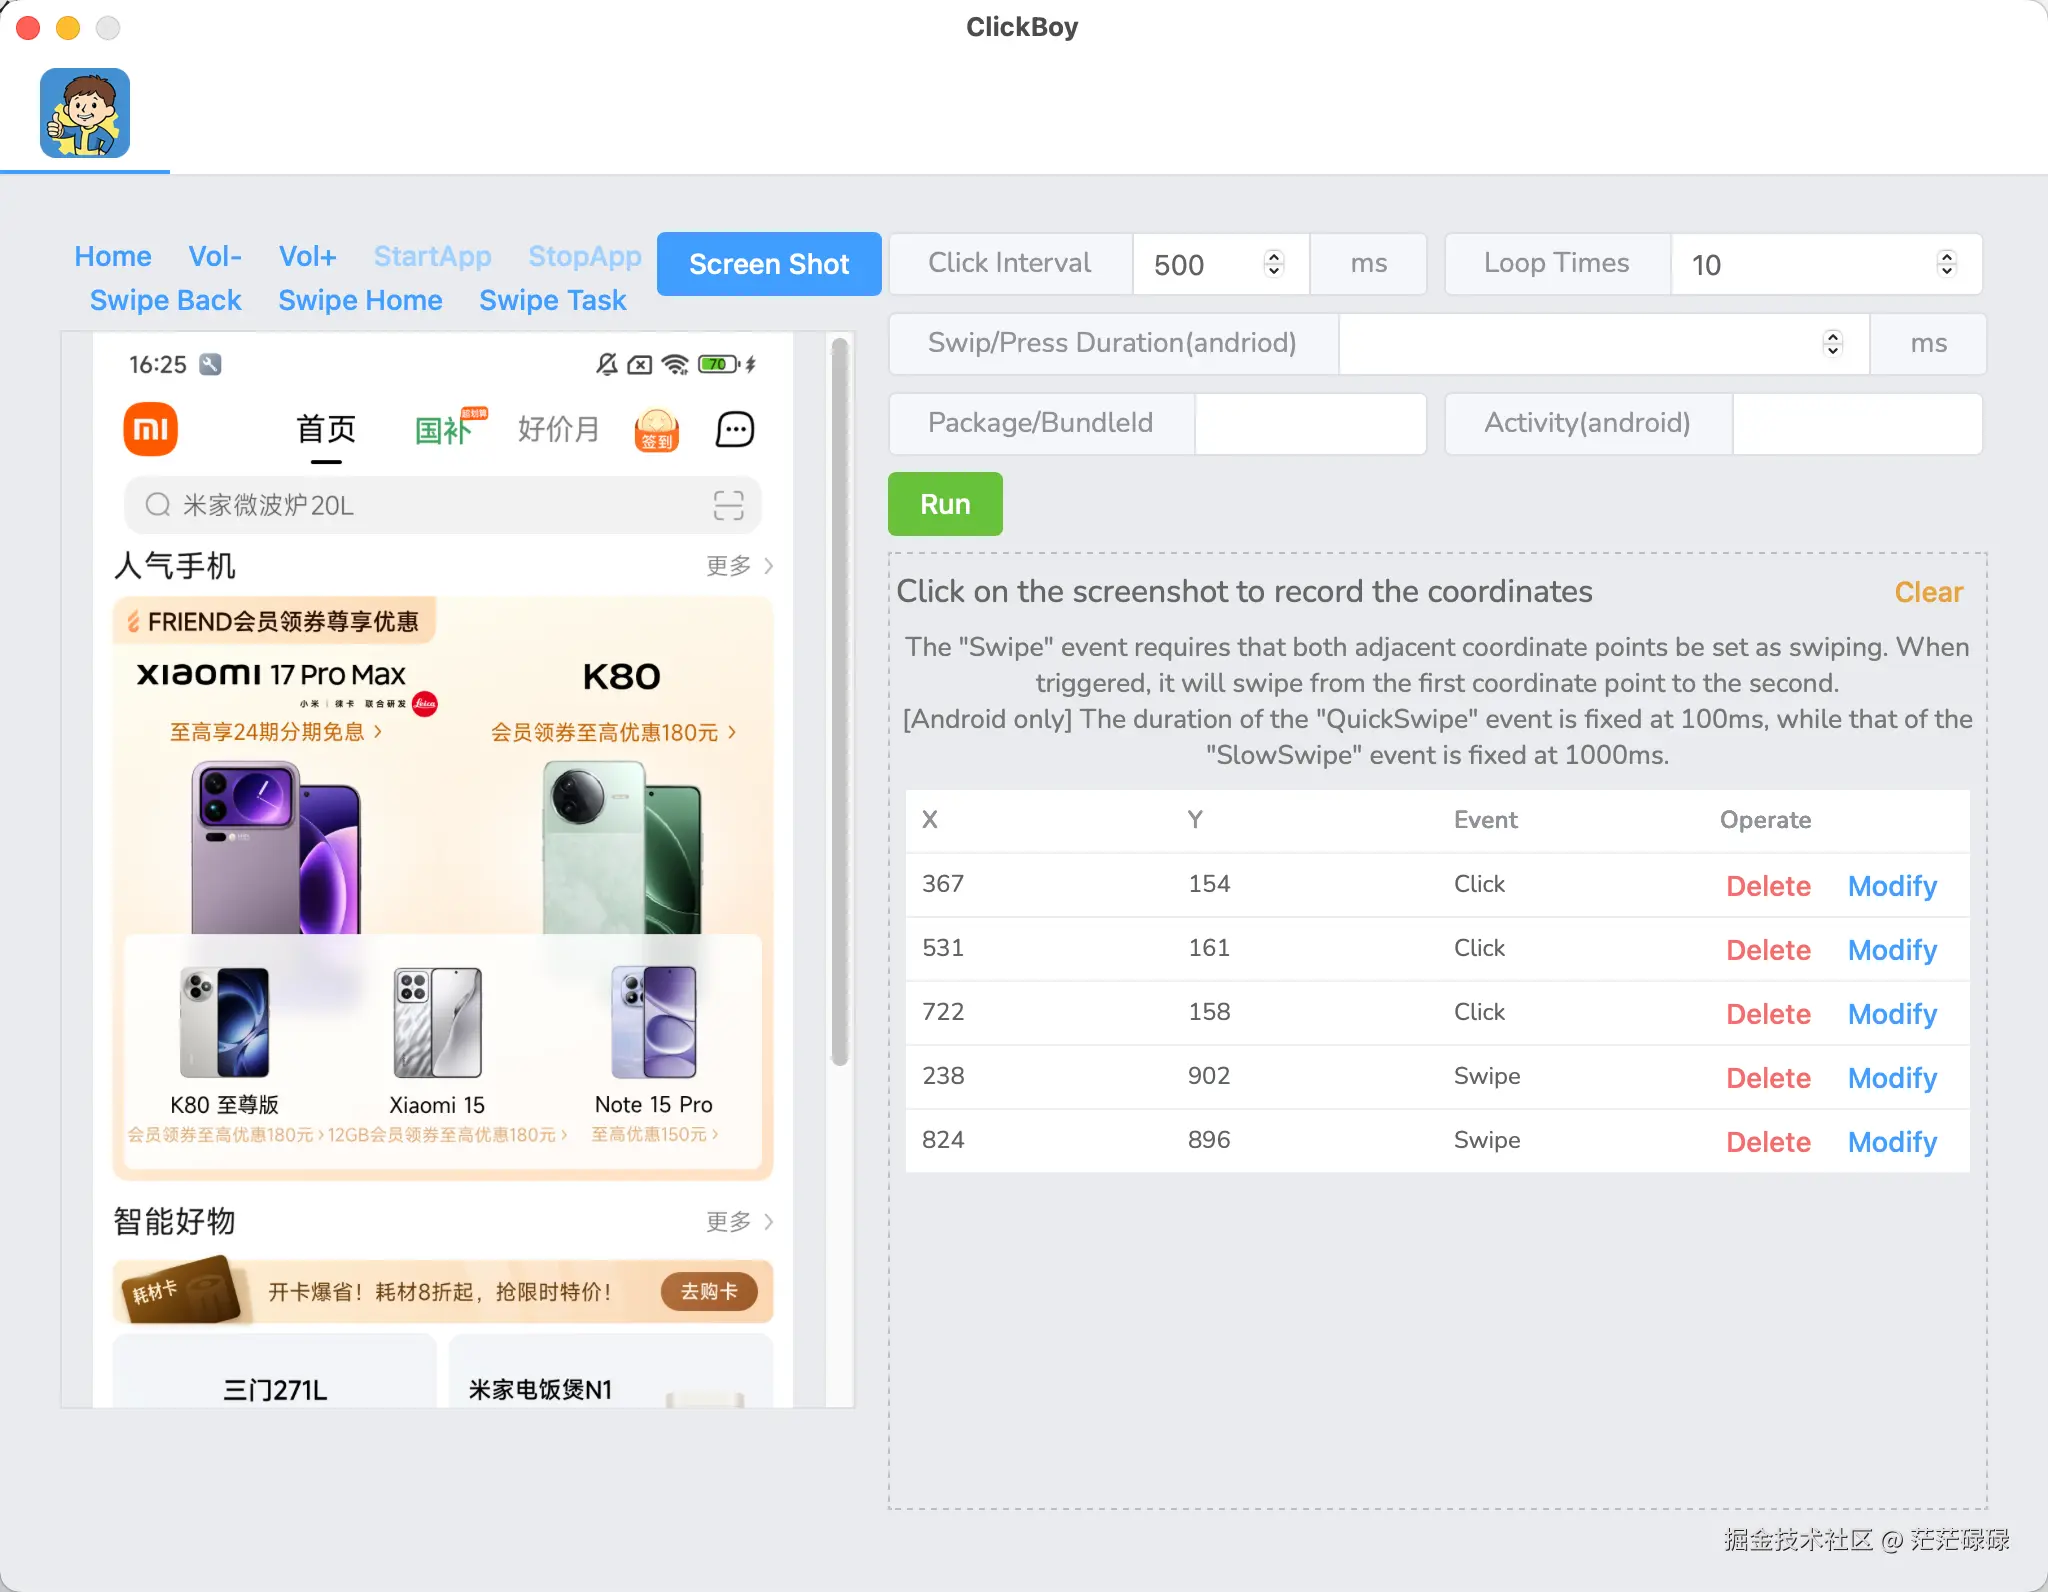Screen dimensions: 2048x1592
Task: Click the Click Interval stepper arrows
Action: click(x=1273, y=263)
